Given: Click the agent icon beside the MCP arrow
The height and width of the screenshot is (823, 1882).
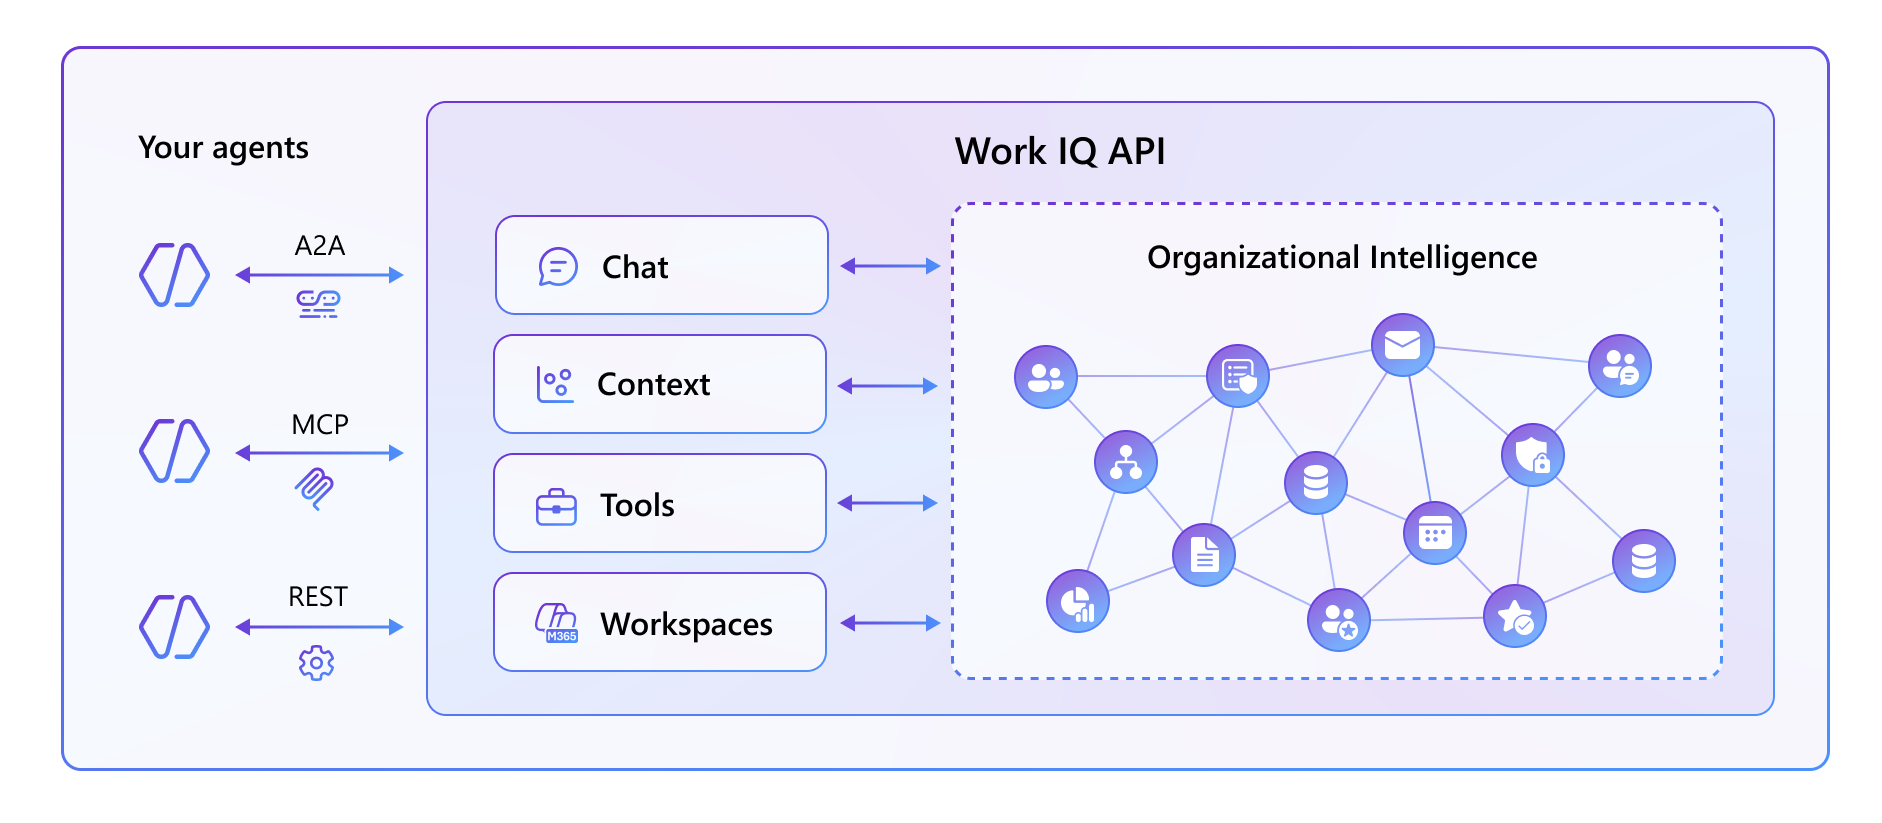Looking at the screenshot, I should pos(174,451).
